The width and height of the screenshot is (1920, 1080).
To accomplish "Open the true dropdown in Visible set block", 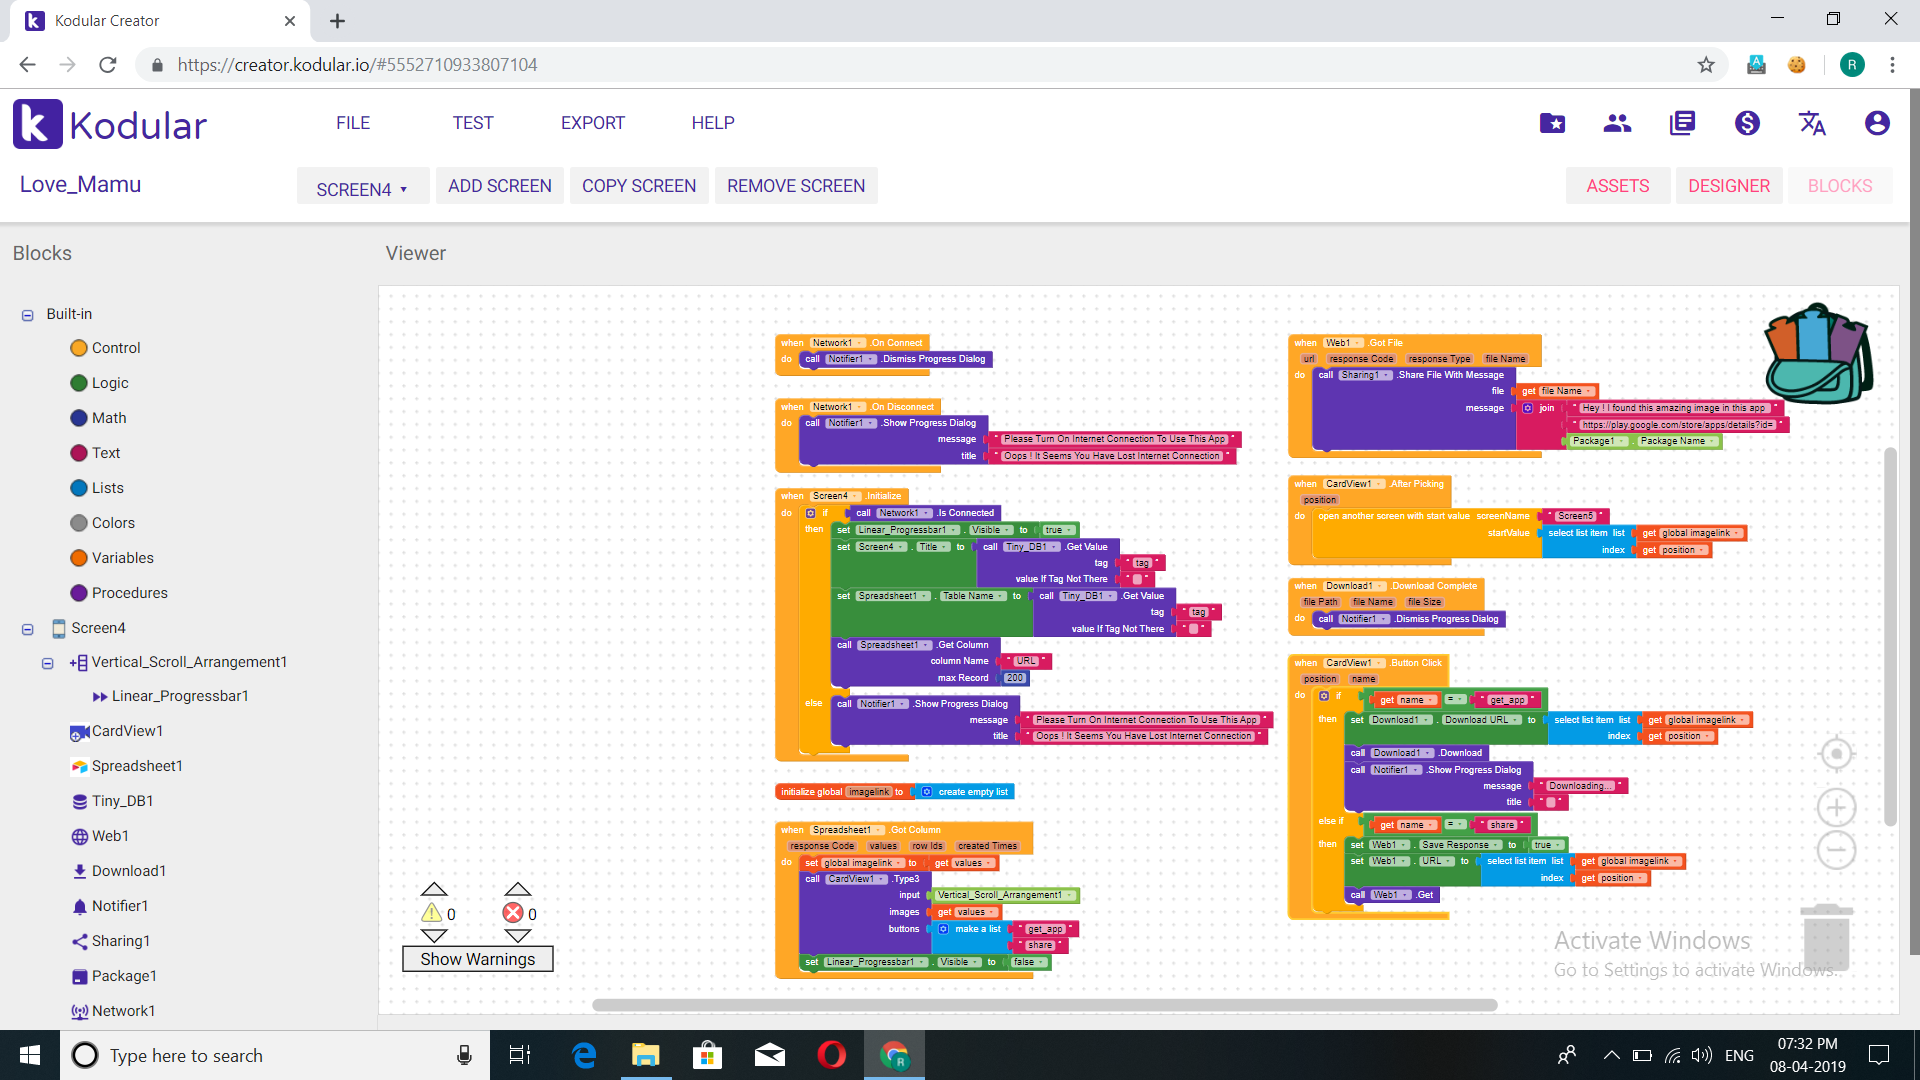I will point(1059,530).
